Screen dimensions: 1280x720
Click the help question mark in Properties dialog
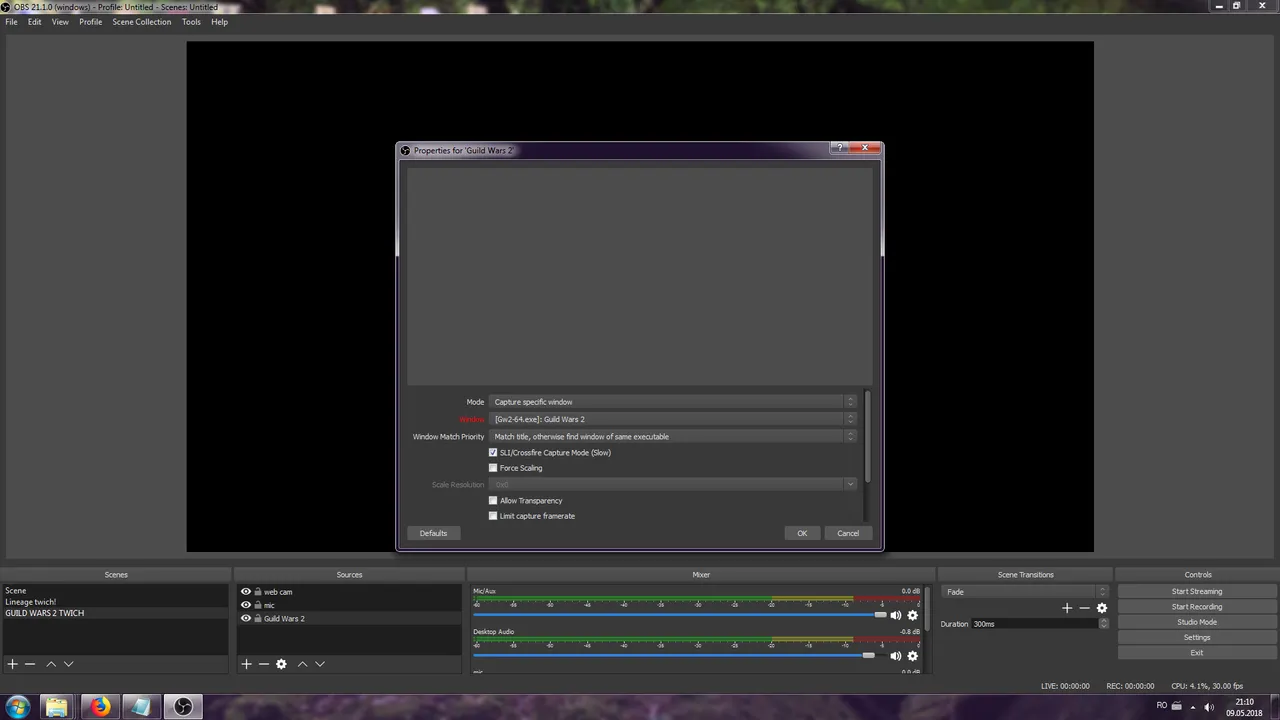coord(840,148)
